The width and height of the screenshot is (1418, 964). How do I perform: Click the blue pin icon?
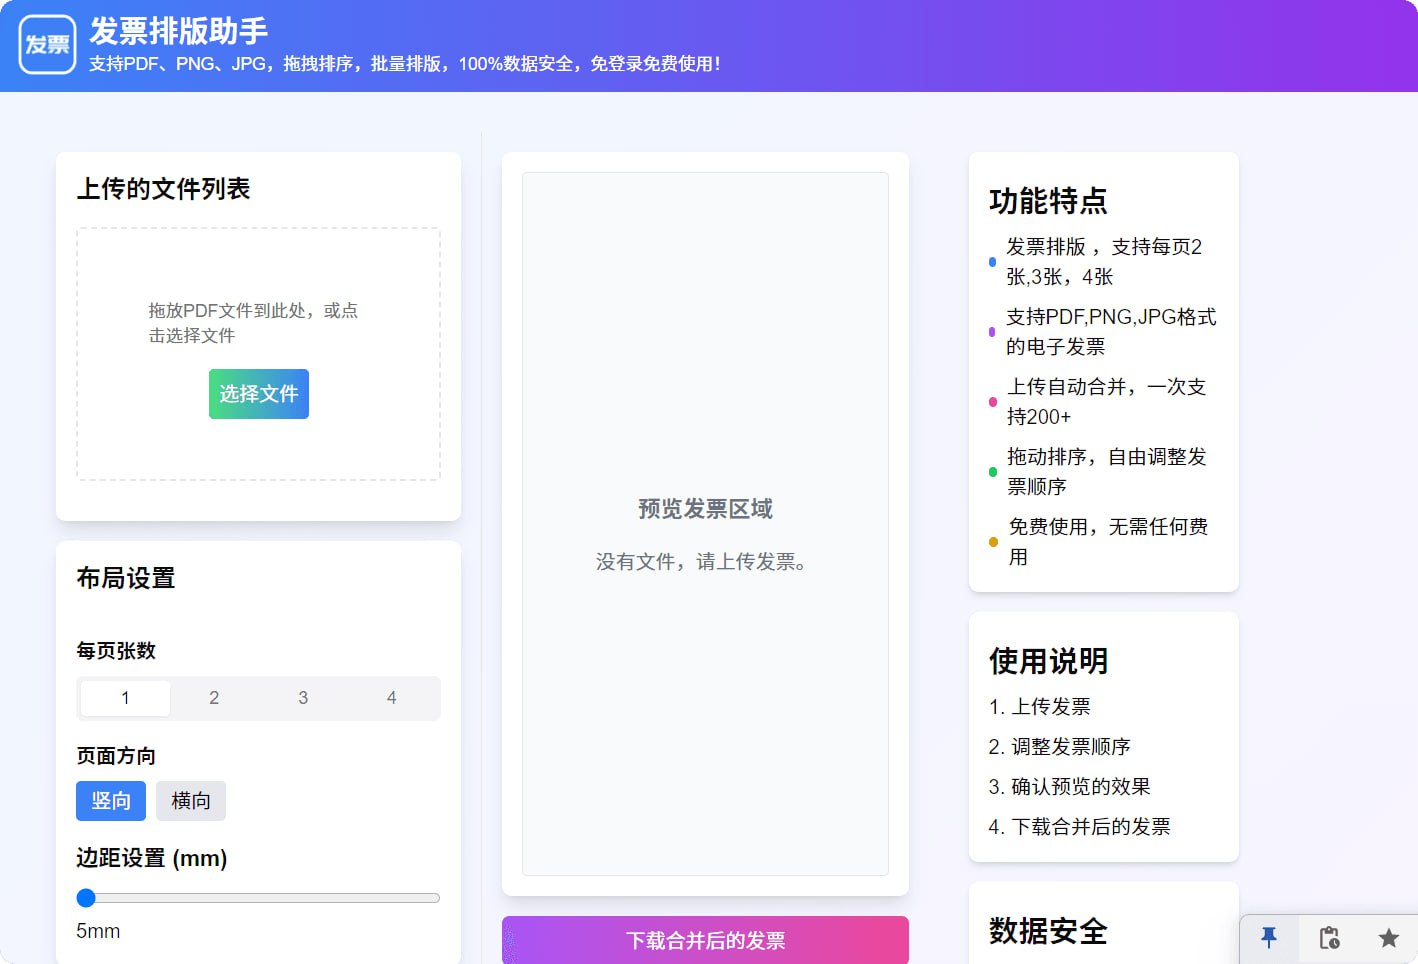click(x=1269, y=938)
